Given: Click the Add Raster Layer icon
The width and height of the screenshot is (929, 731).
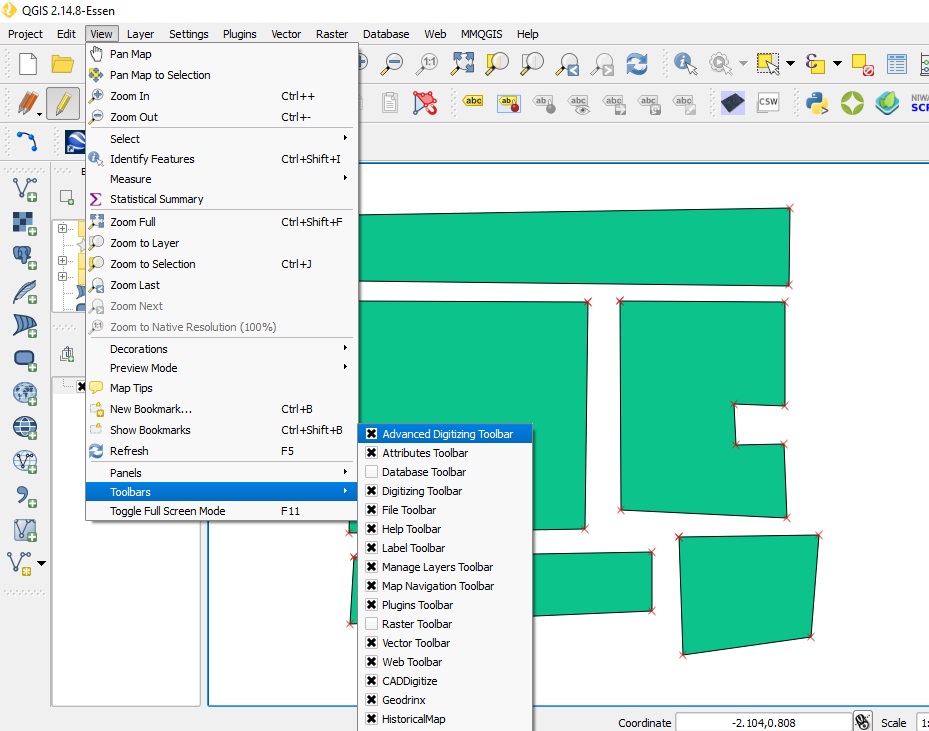Looking at the screenshot, I should tap(25, 223).
